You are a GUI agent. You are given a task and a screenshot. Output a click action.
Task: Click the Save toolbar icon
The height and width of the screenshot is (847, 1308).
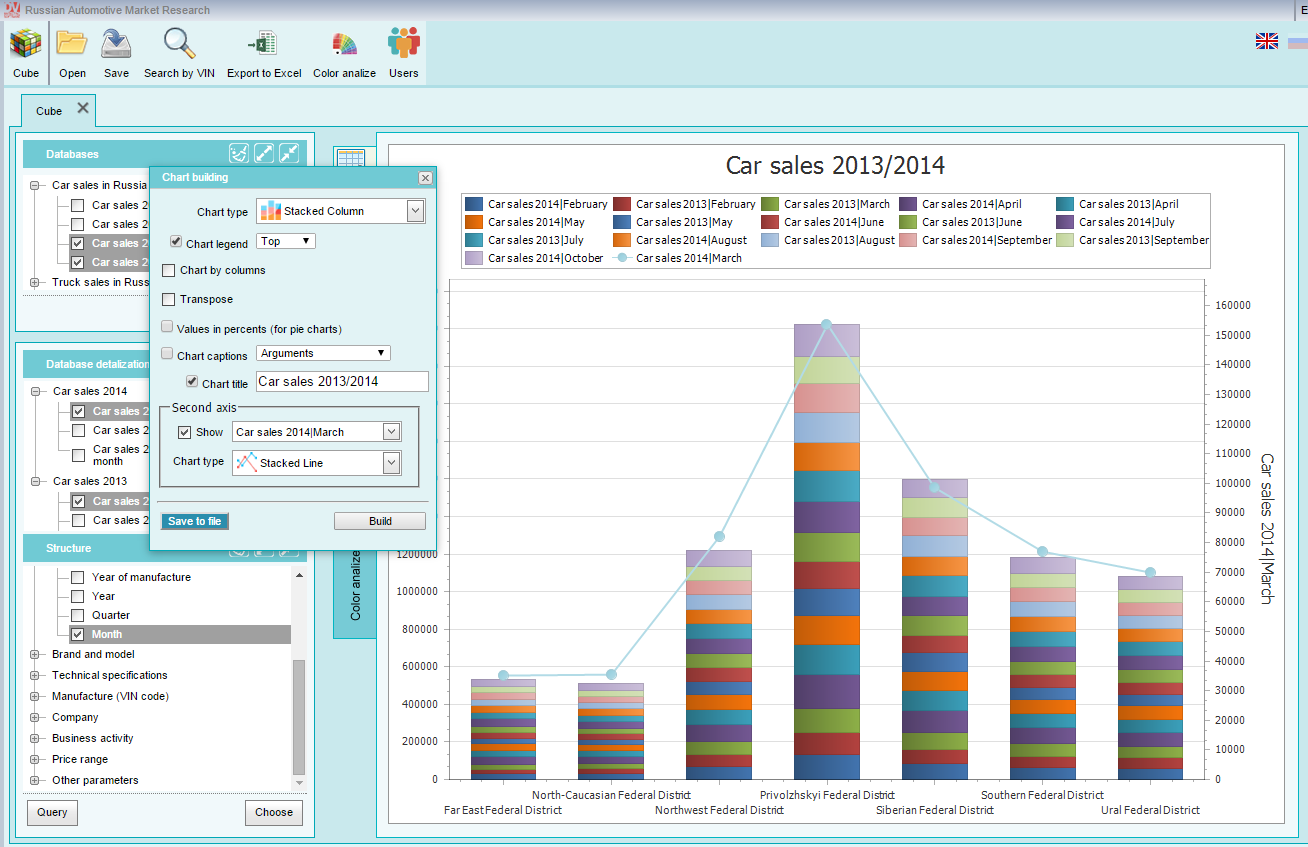tap(116, 45)
